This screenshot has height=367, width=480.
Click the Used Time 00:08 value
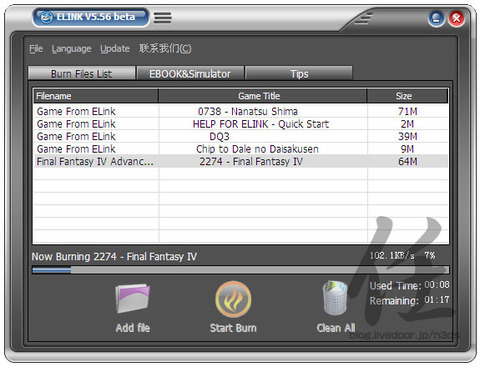tap(437, 285)
